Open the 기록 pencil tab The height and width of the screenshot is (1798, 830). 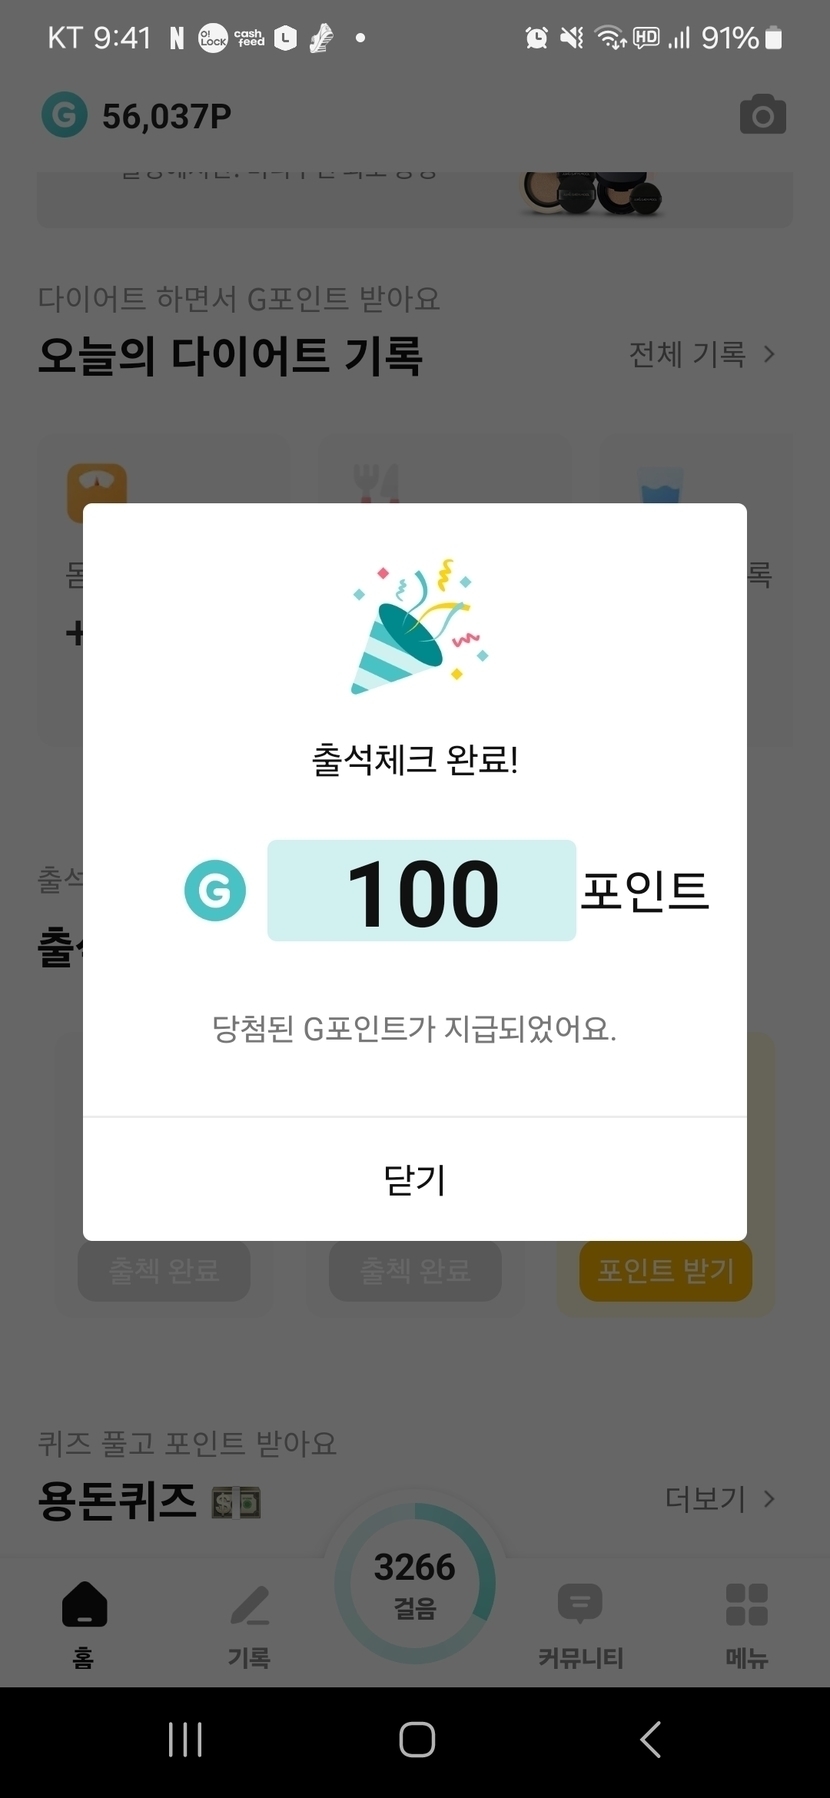[x=249, y=1604]
